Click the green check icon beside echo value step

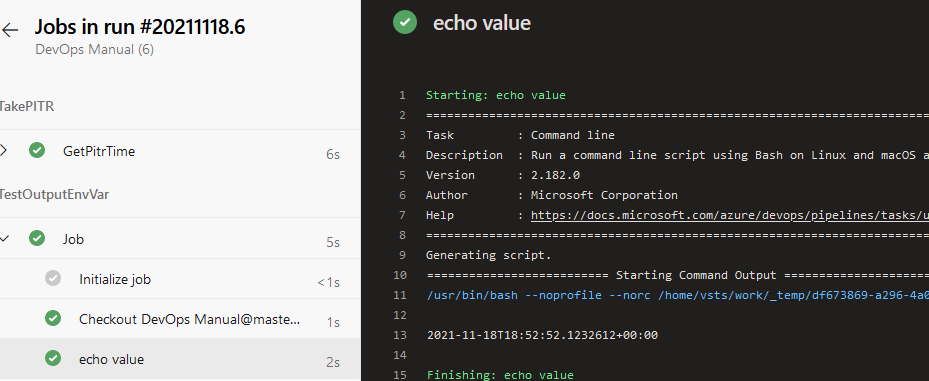click(x=53, y=358)
